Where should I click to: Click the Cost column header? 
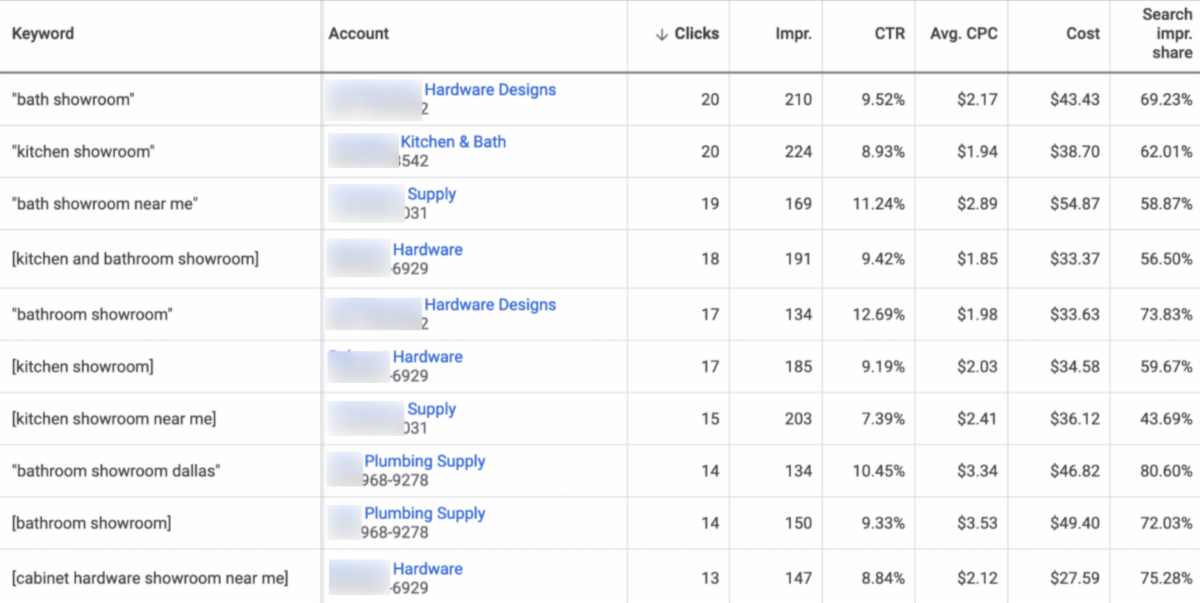1083,33
